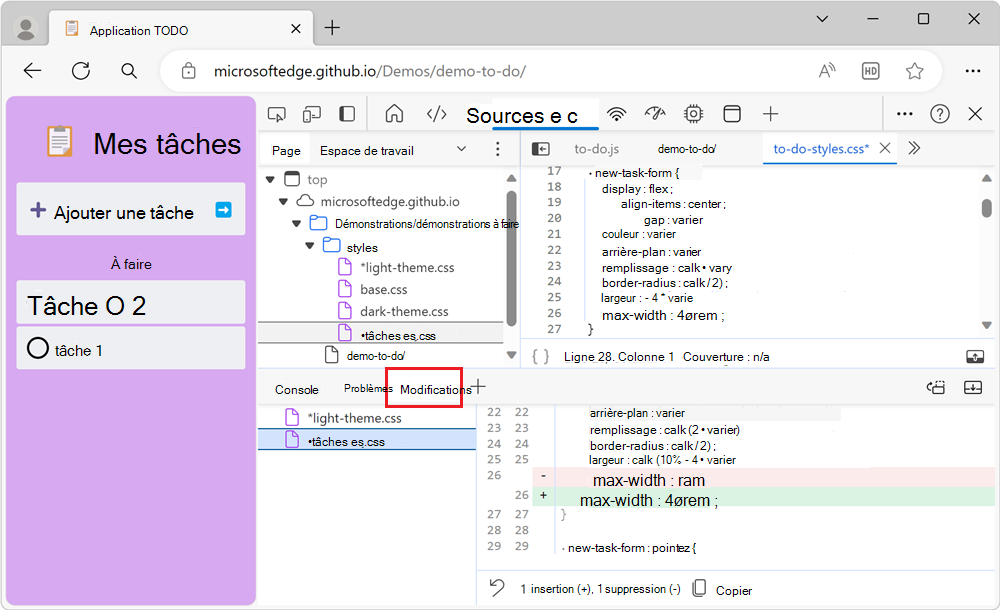Collapse the microsoftedge.github.io node
Viewport: 1000px width, 610px height.
point(284,202)
